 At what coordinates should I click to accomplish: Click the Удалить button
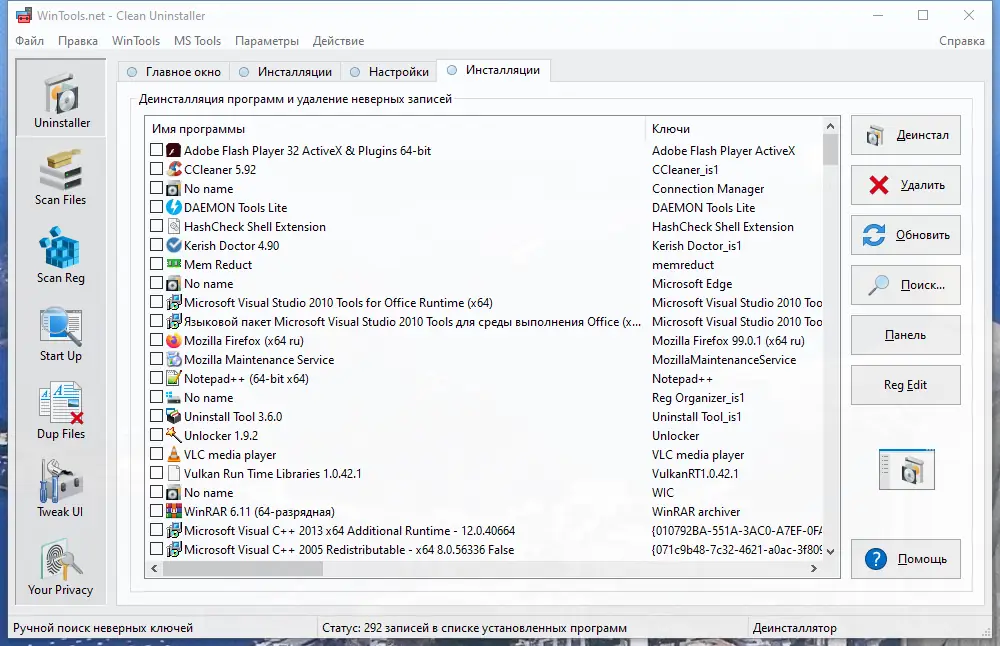point(906,185)
